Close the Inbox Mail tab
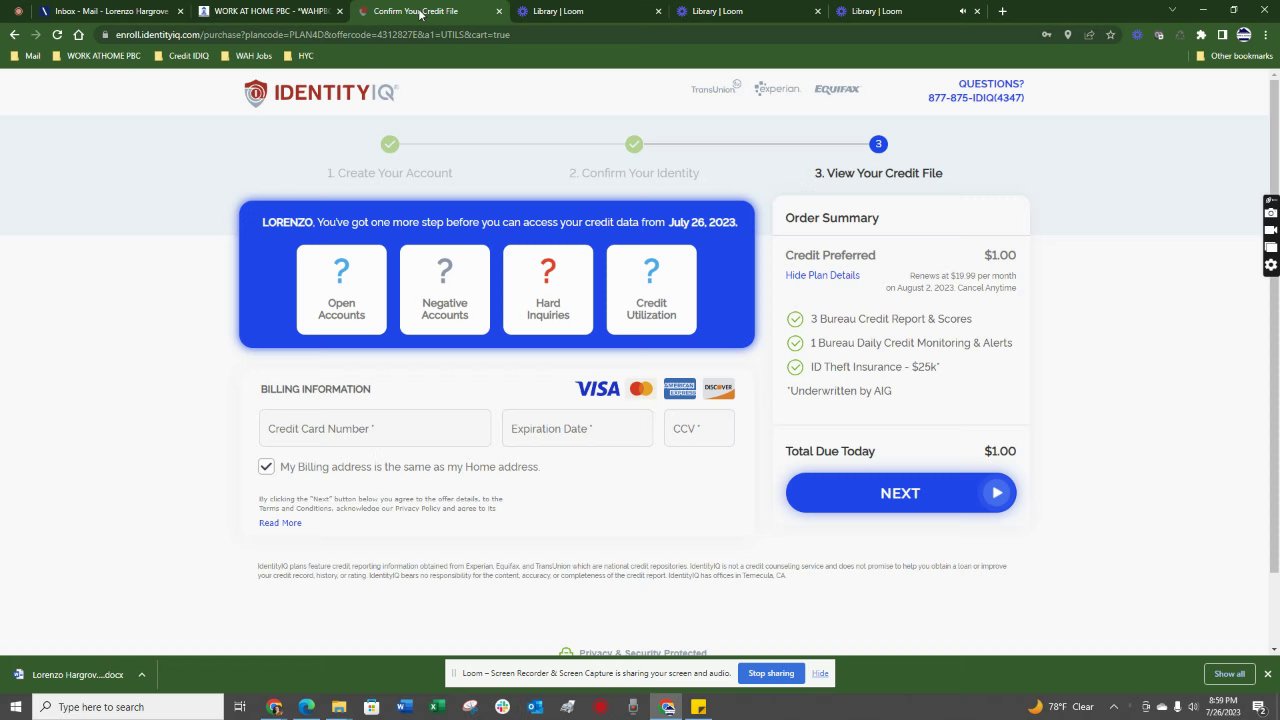 180,11
